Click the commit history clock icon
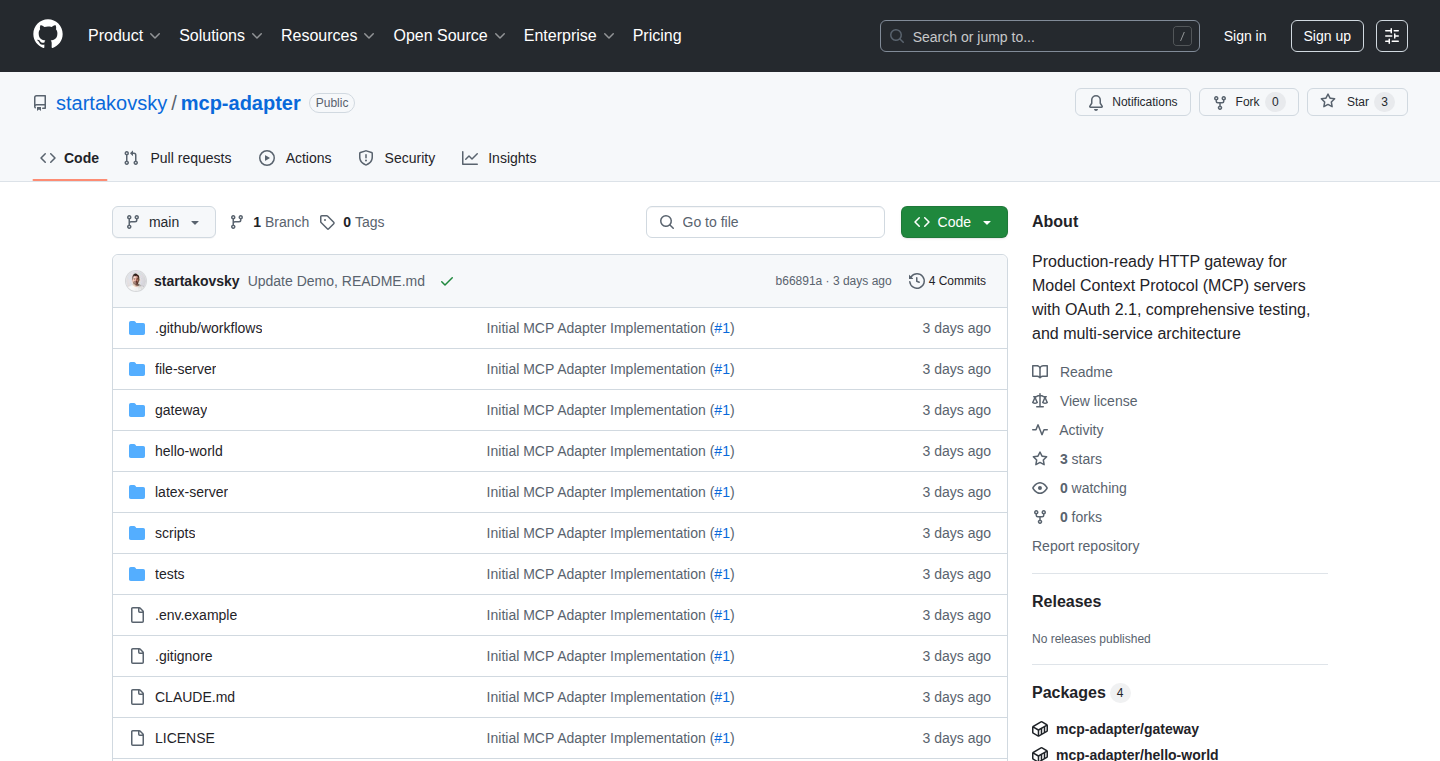The width and height of the screenshot is (1440, 761). [x=916, y=281]
